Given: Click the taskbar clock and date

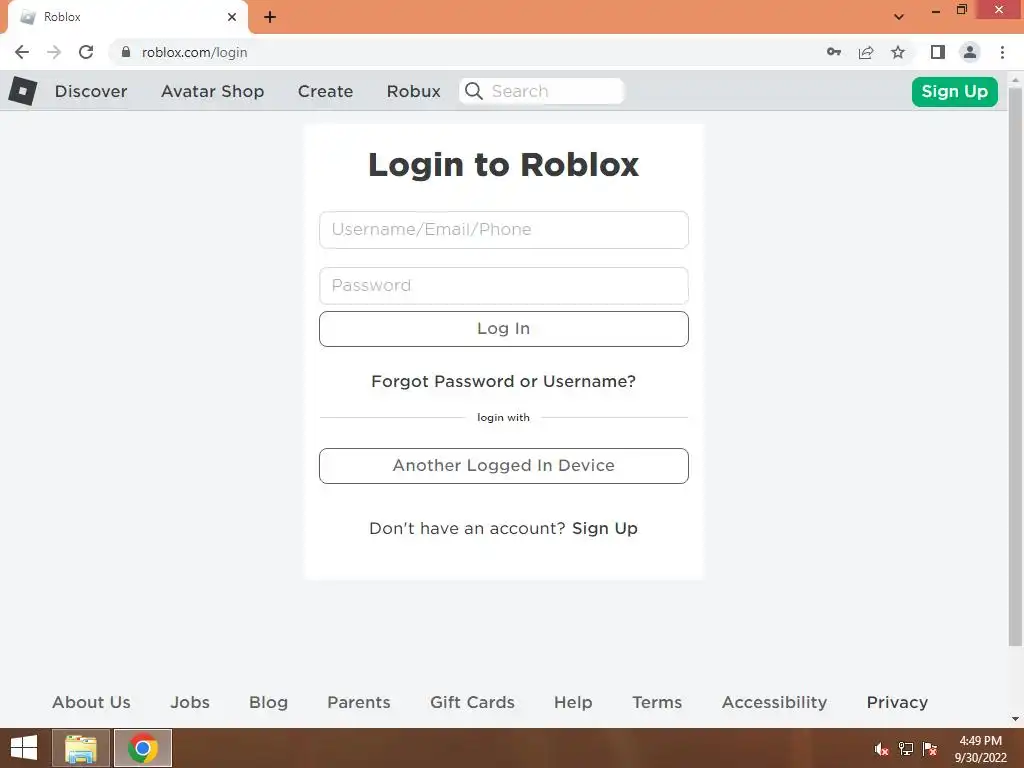Looking at the screenshot, I should [980, 749].
